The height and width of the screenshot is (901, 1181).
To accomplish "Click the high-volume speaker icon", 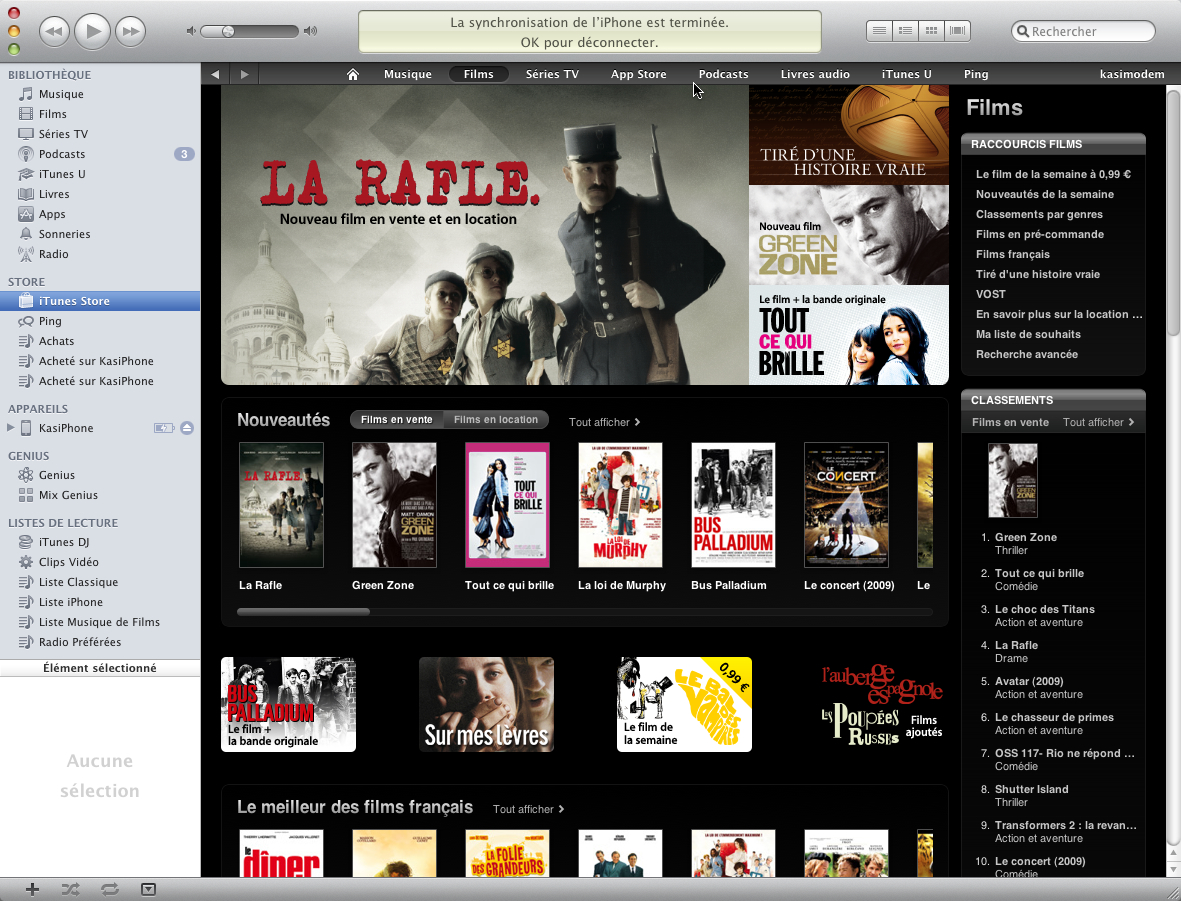I will [x=310, y=31].
